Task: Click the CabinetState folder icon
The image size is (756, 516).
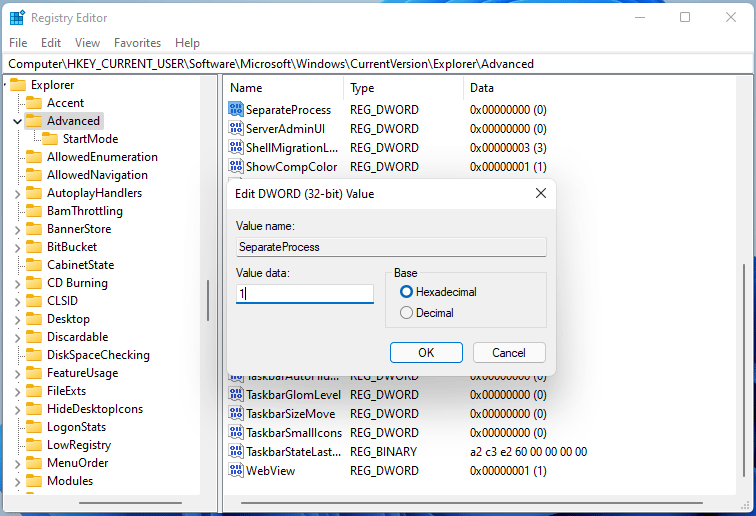Action: (x=34, y=265)
